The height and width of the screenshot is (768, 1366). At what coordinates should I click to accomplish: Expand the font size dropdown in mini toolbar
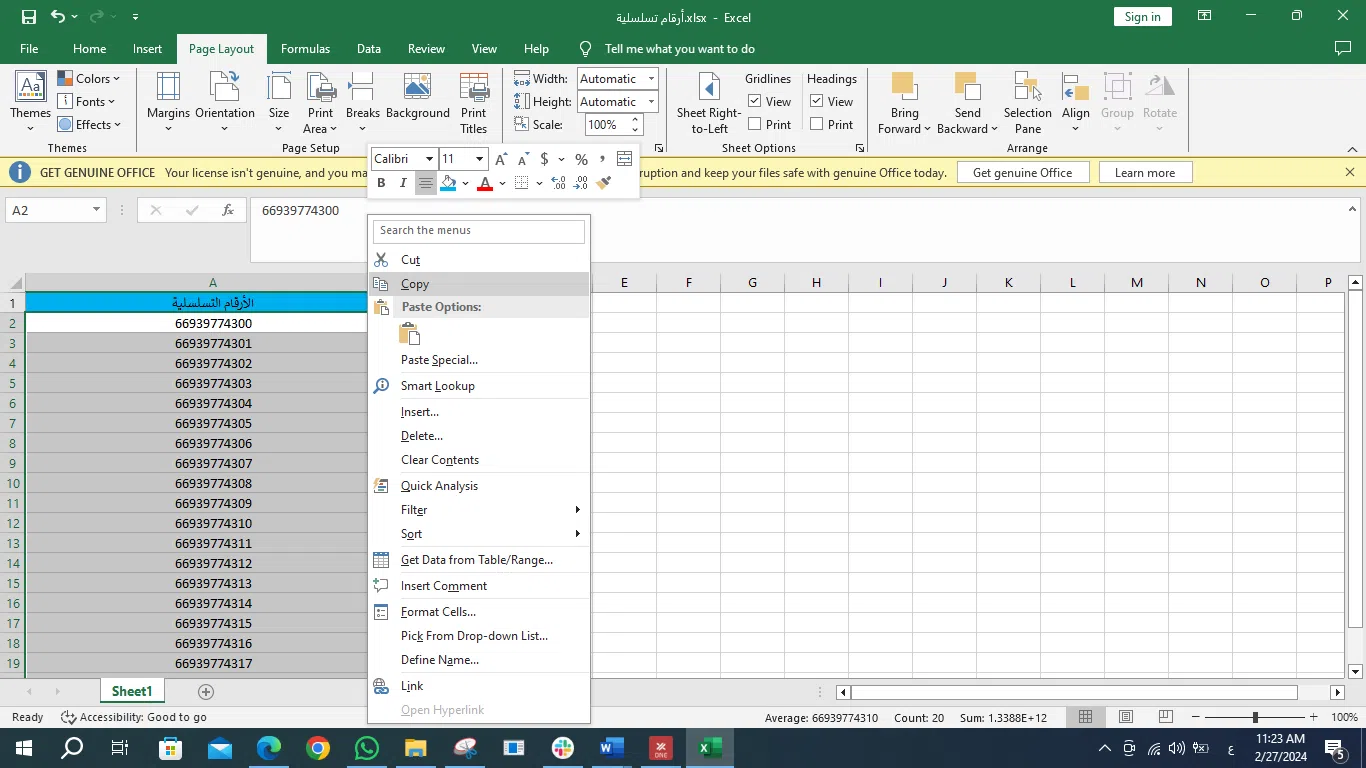[x=479, y=159]
